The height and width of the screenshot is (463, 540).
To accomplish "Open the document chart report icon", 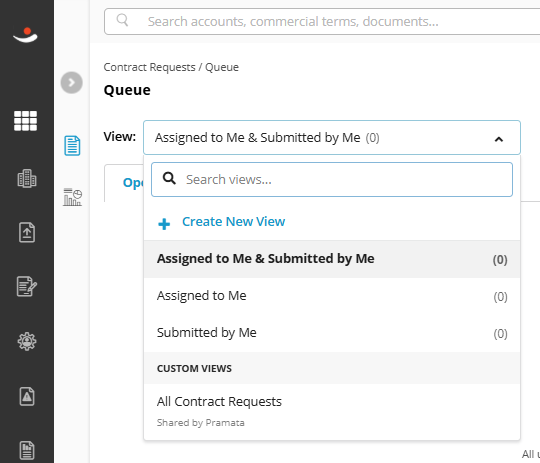I will tap(27, 450).
